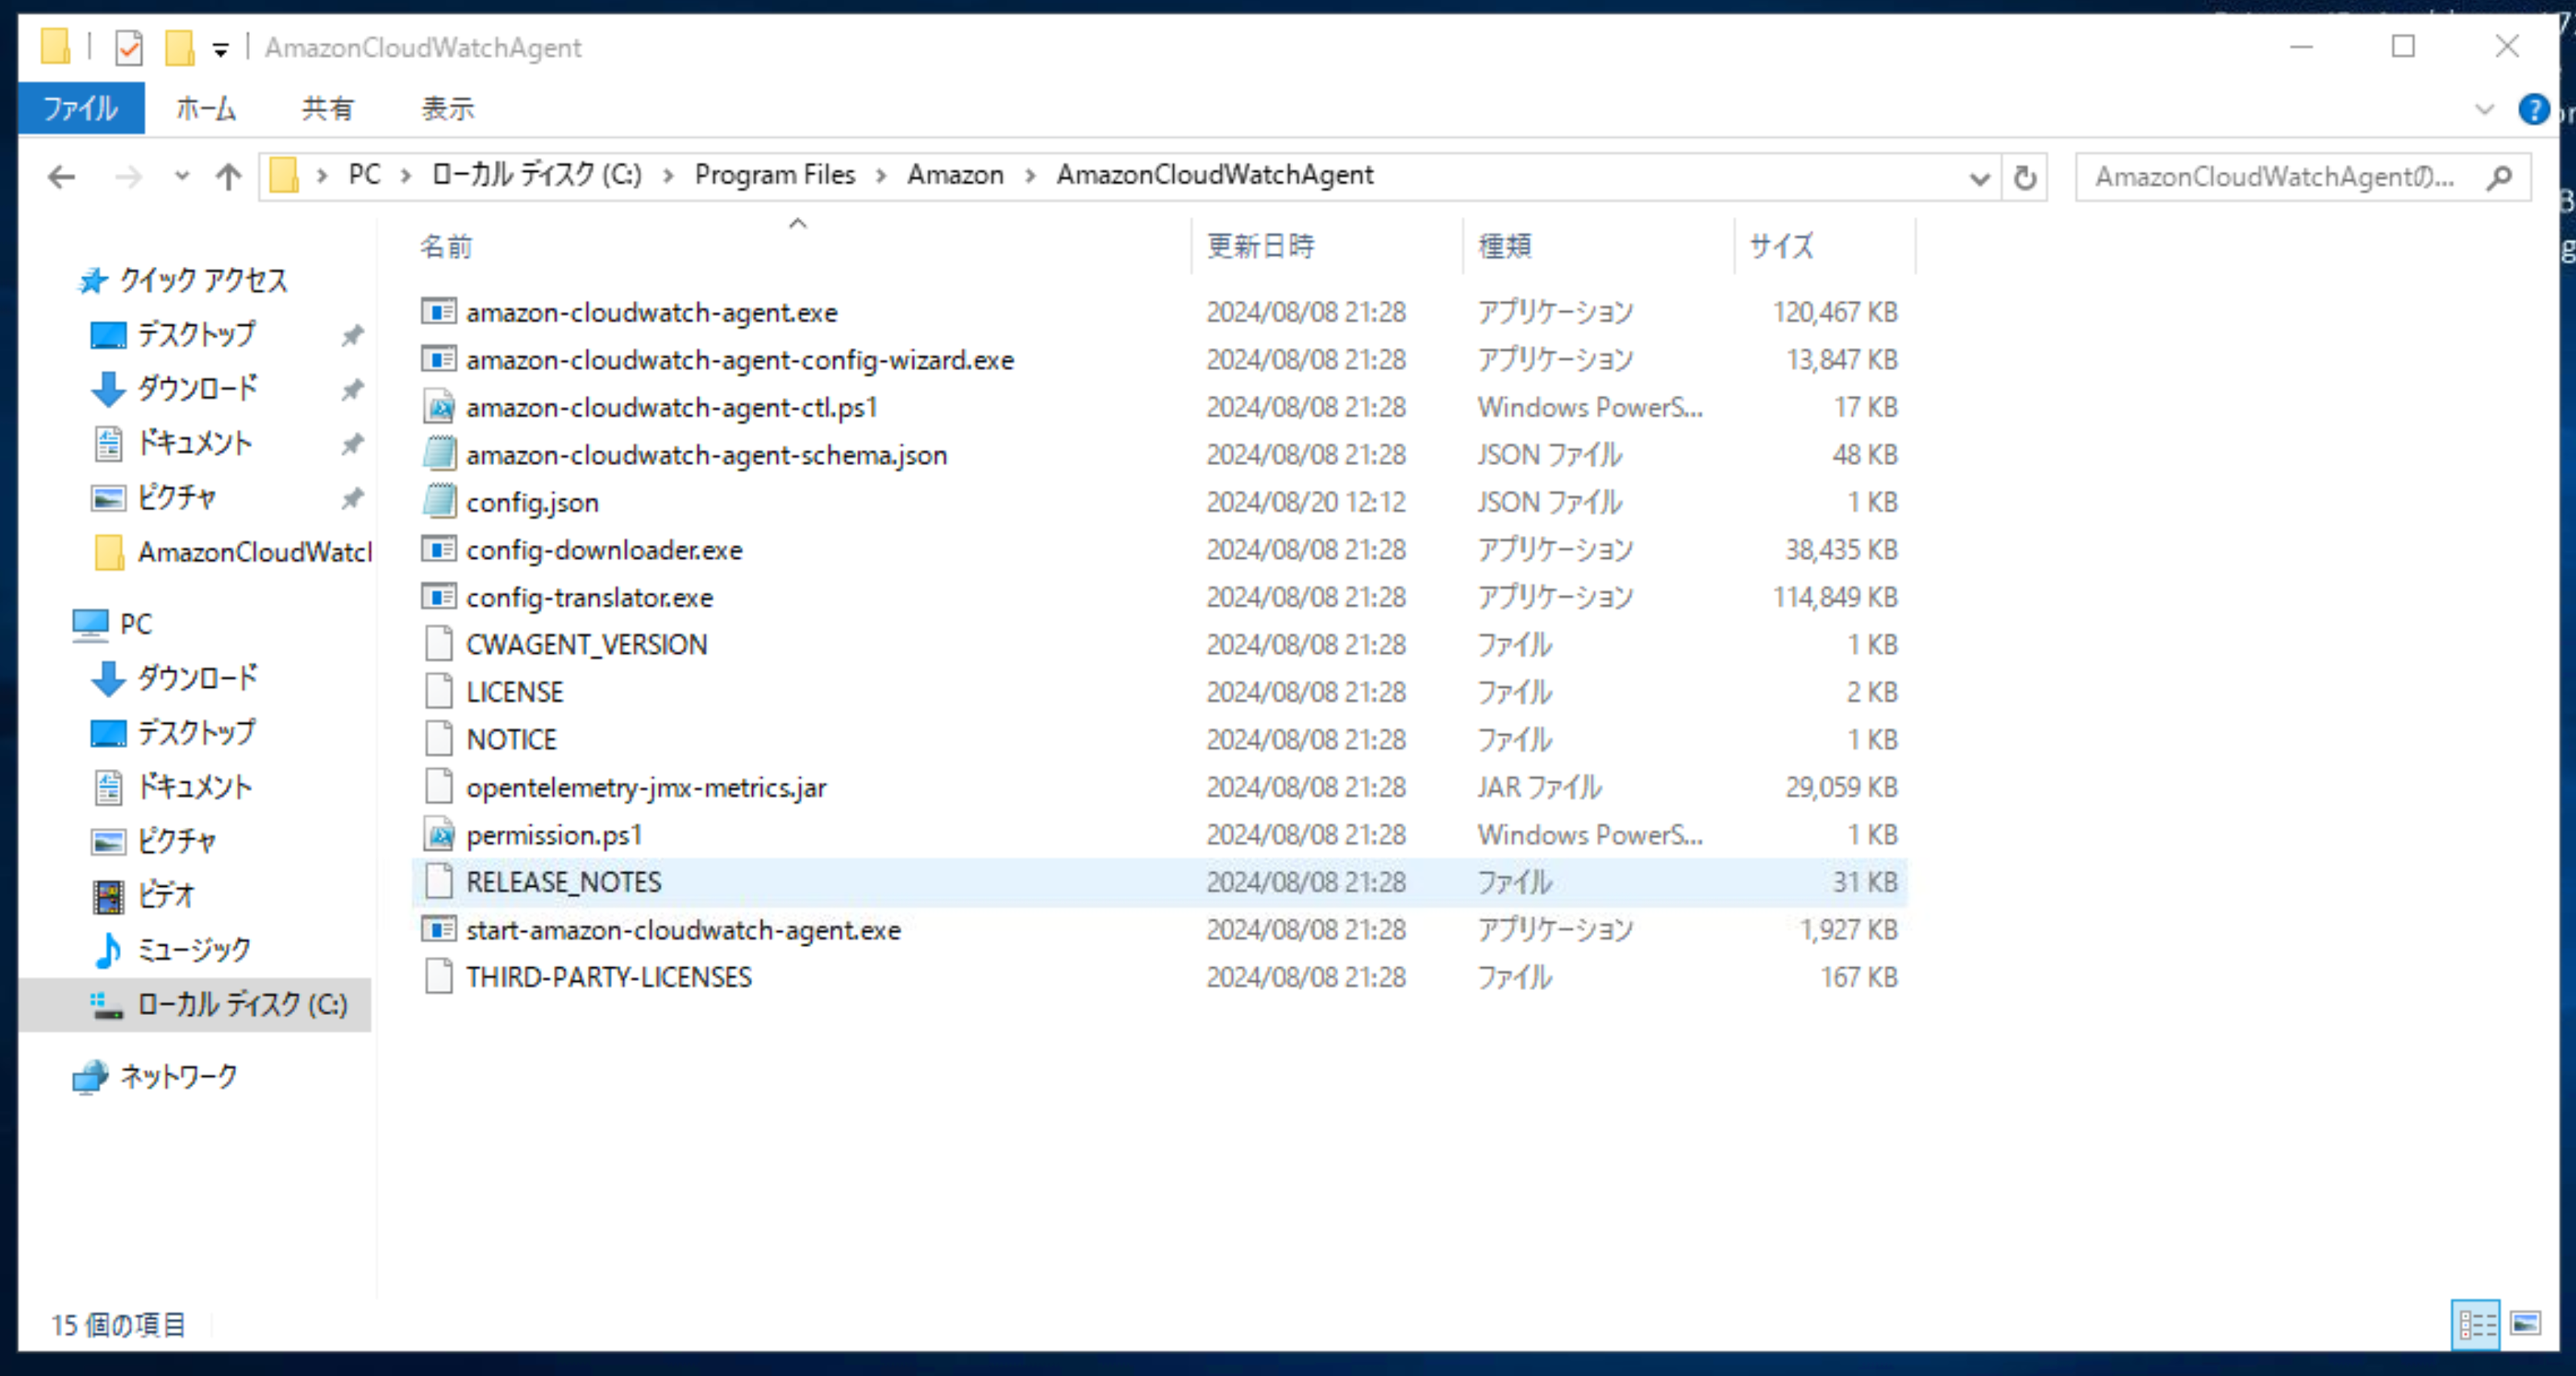This screenshot has width=2576, height=1376.
Task: Select ネットワーク in the navigation pane
Action: 178,1076
